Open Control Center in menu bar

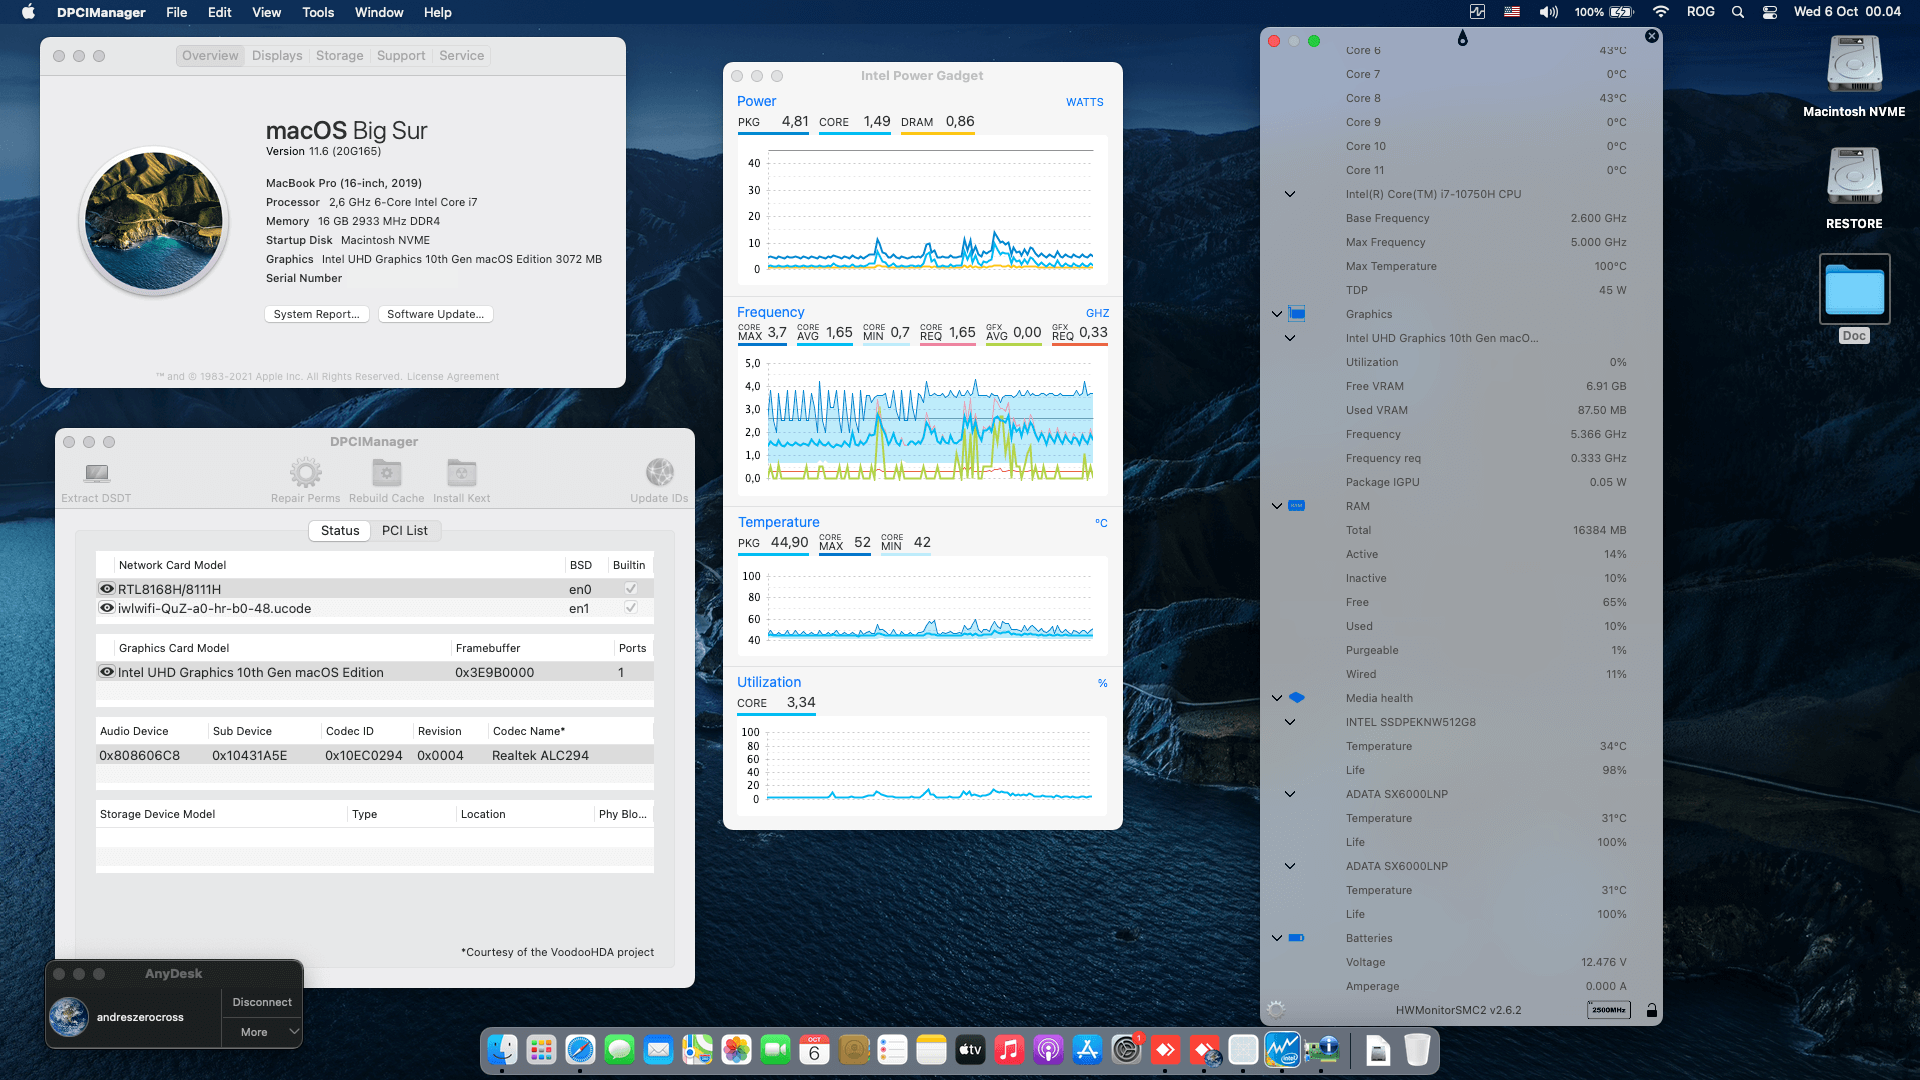pyautogui.click(x=1770, y=12)
